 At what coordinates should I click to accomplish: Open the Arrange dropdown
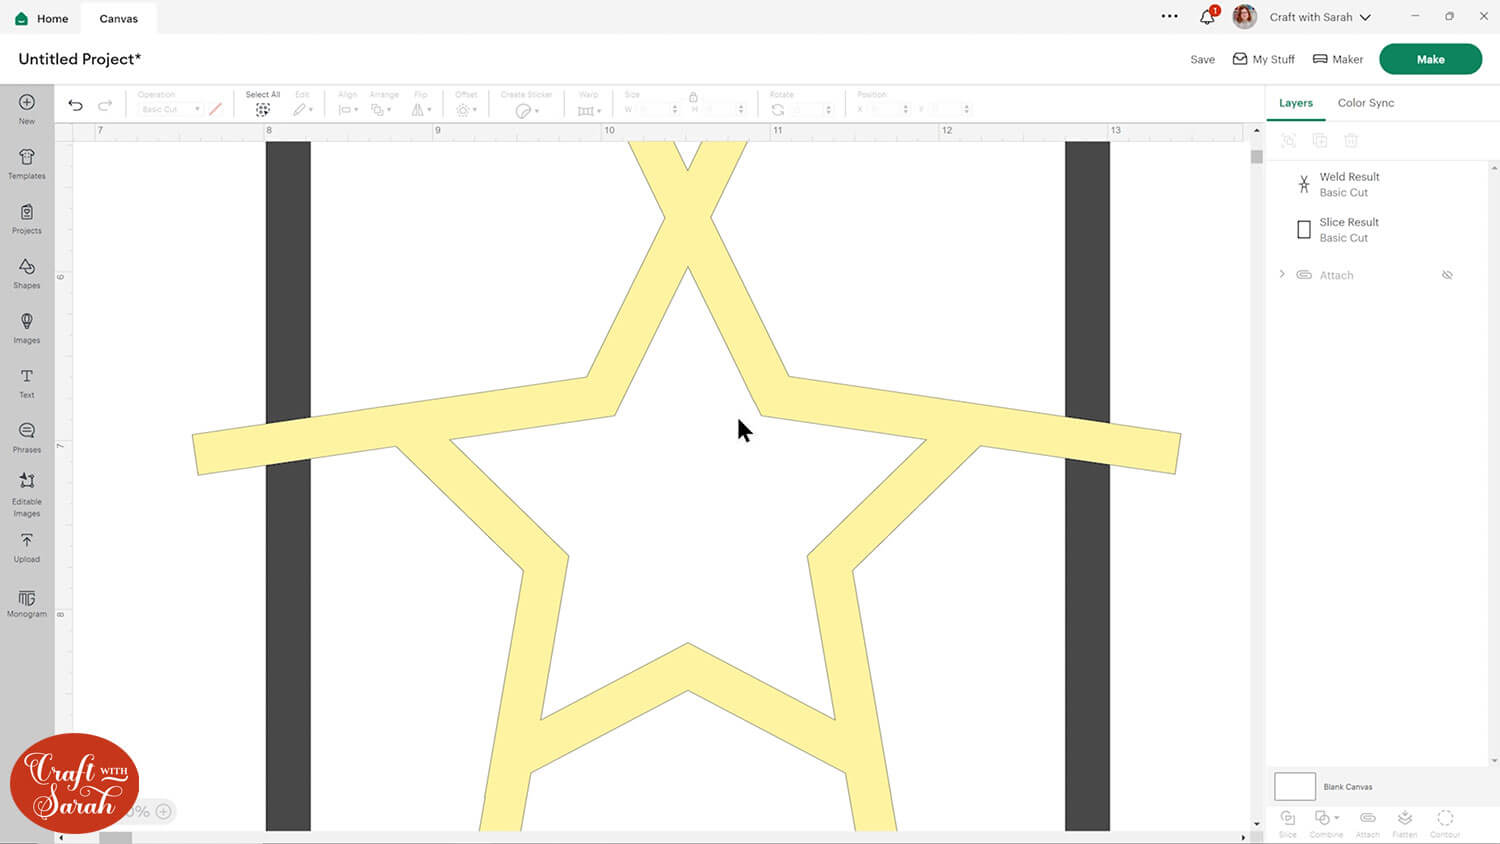point(382,109)
